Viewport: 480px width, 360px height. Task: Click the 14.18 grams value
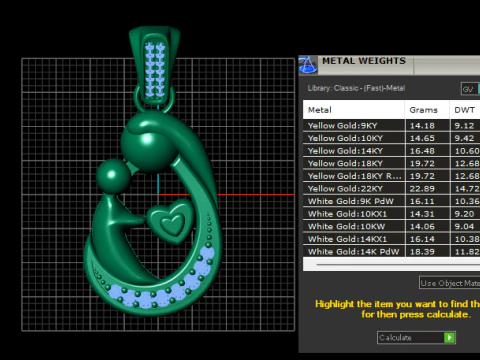tap(422, 126)
